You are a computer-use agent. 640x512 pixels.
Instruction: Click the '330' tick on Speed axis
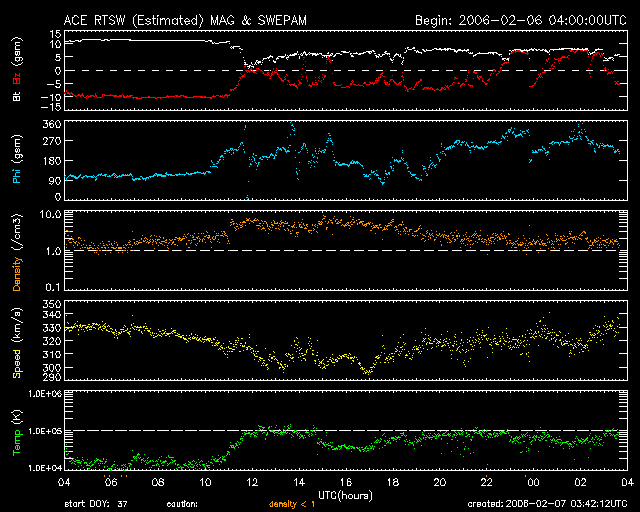pyautogui.click(x=52, y=328)
